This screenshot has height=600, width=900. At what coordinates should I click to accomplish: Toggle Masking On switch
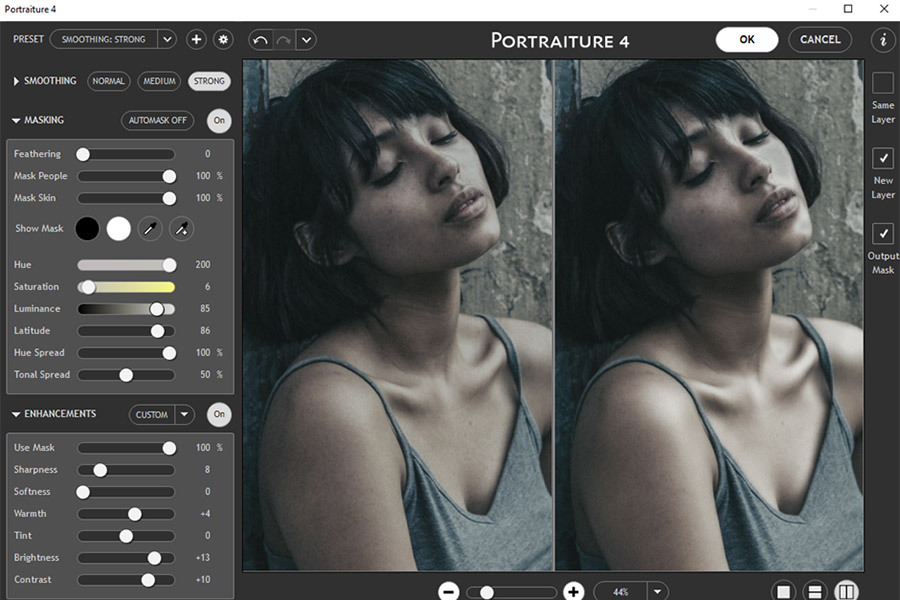point(219,121)
